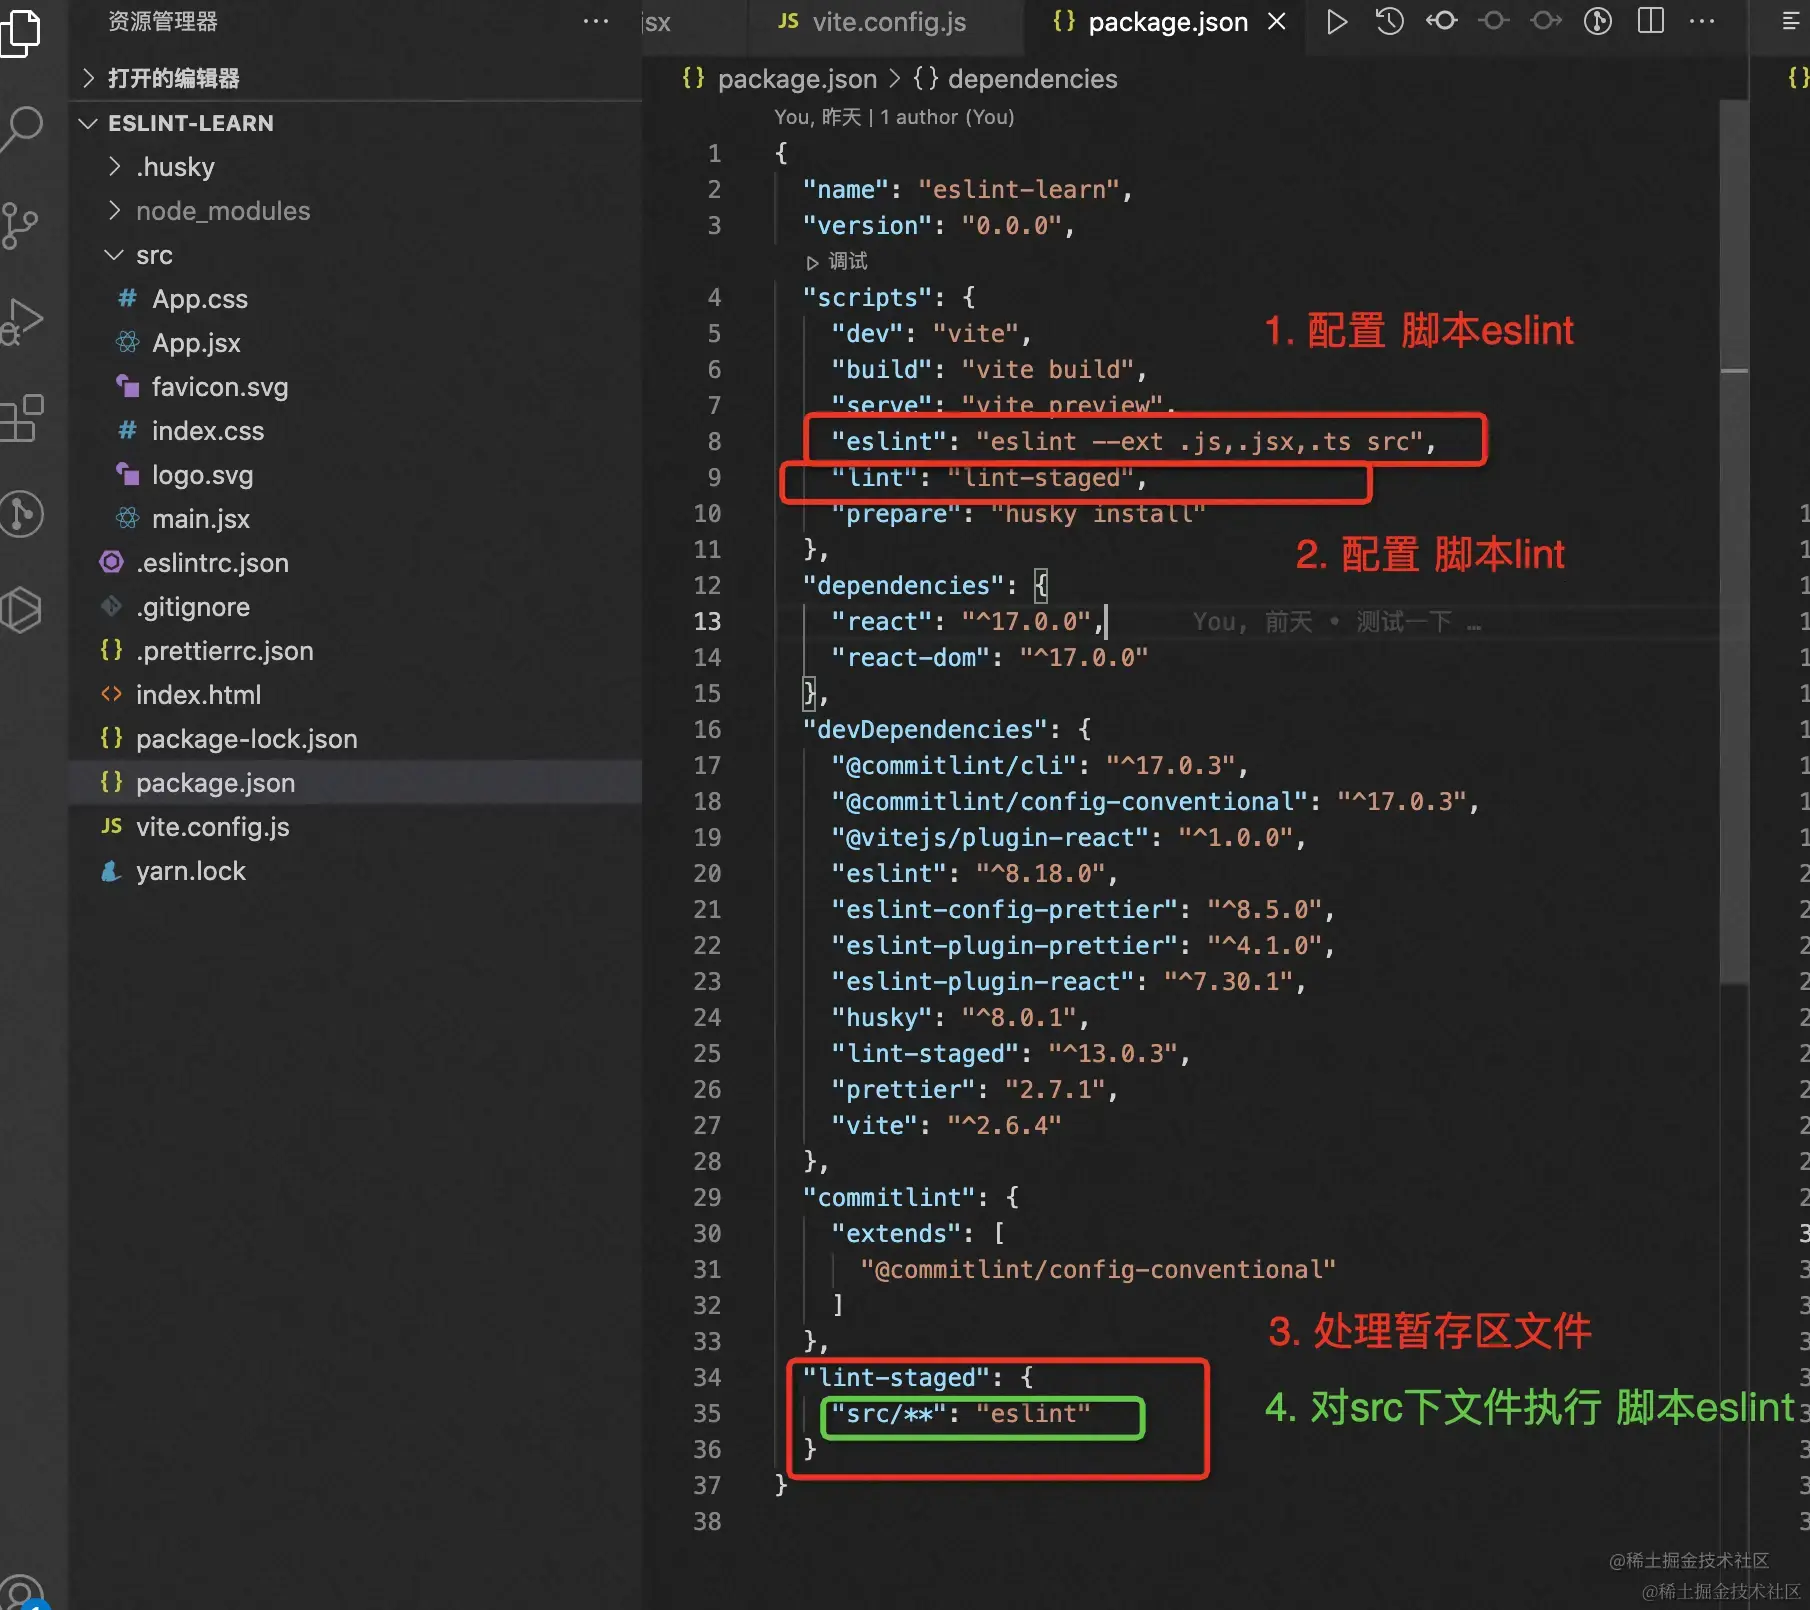The image size is (1810, 1610).
Task: Click the split editor icon
Action: (x=1651, y=21)
